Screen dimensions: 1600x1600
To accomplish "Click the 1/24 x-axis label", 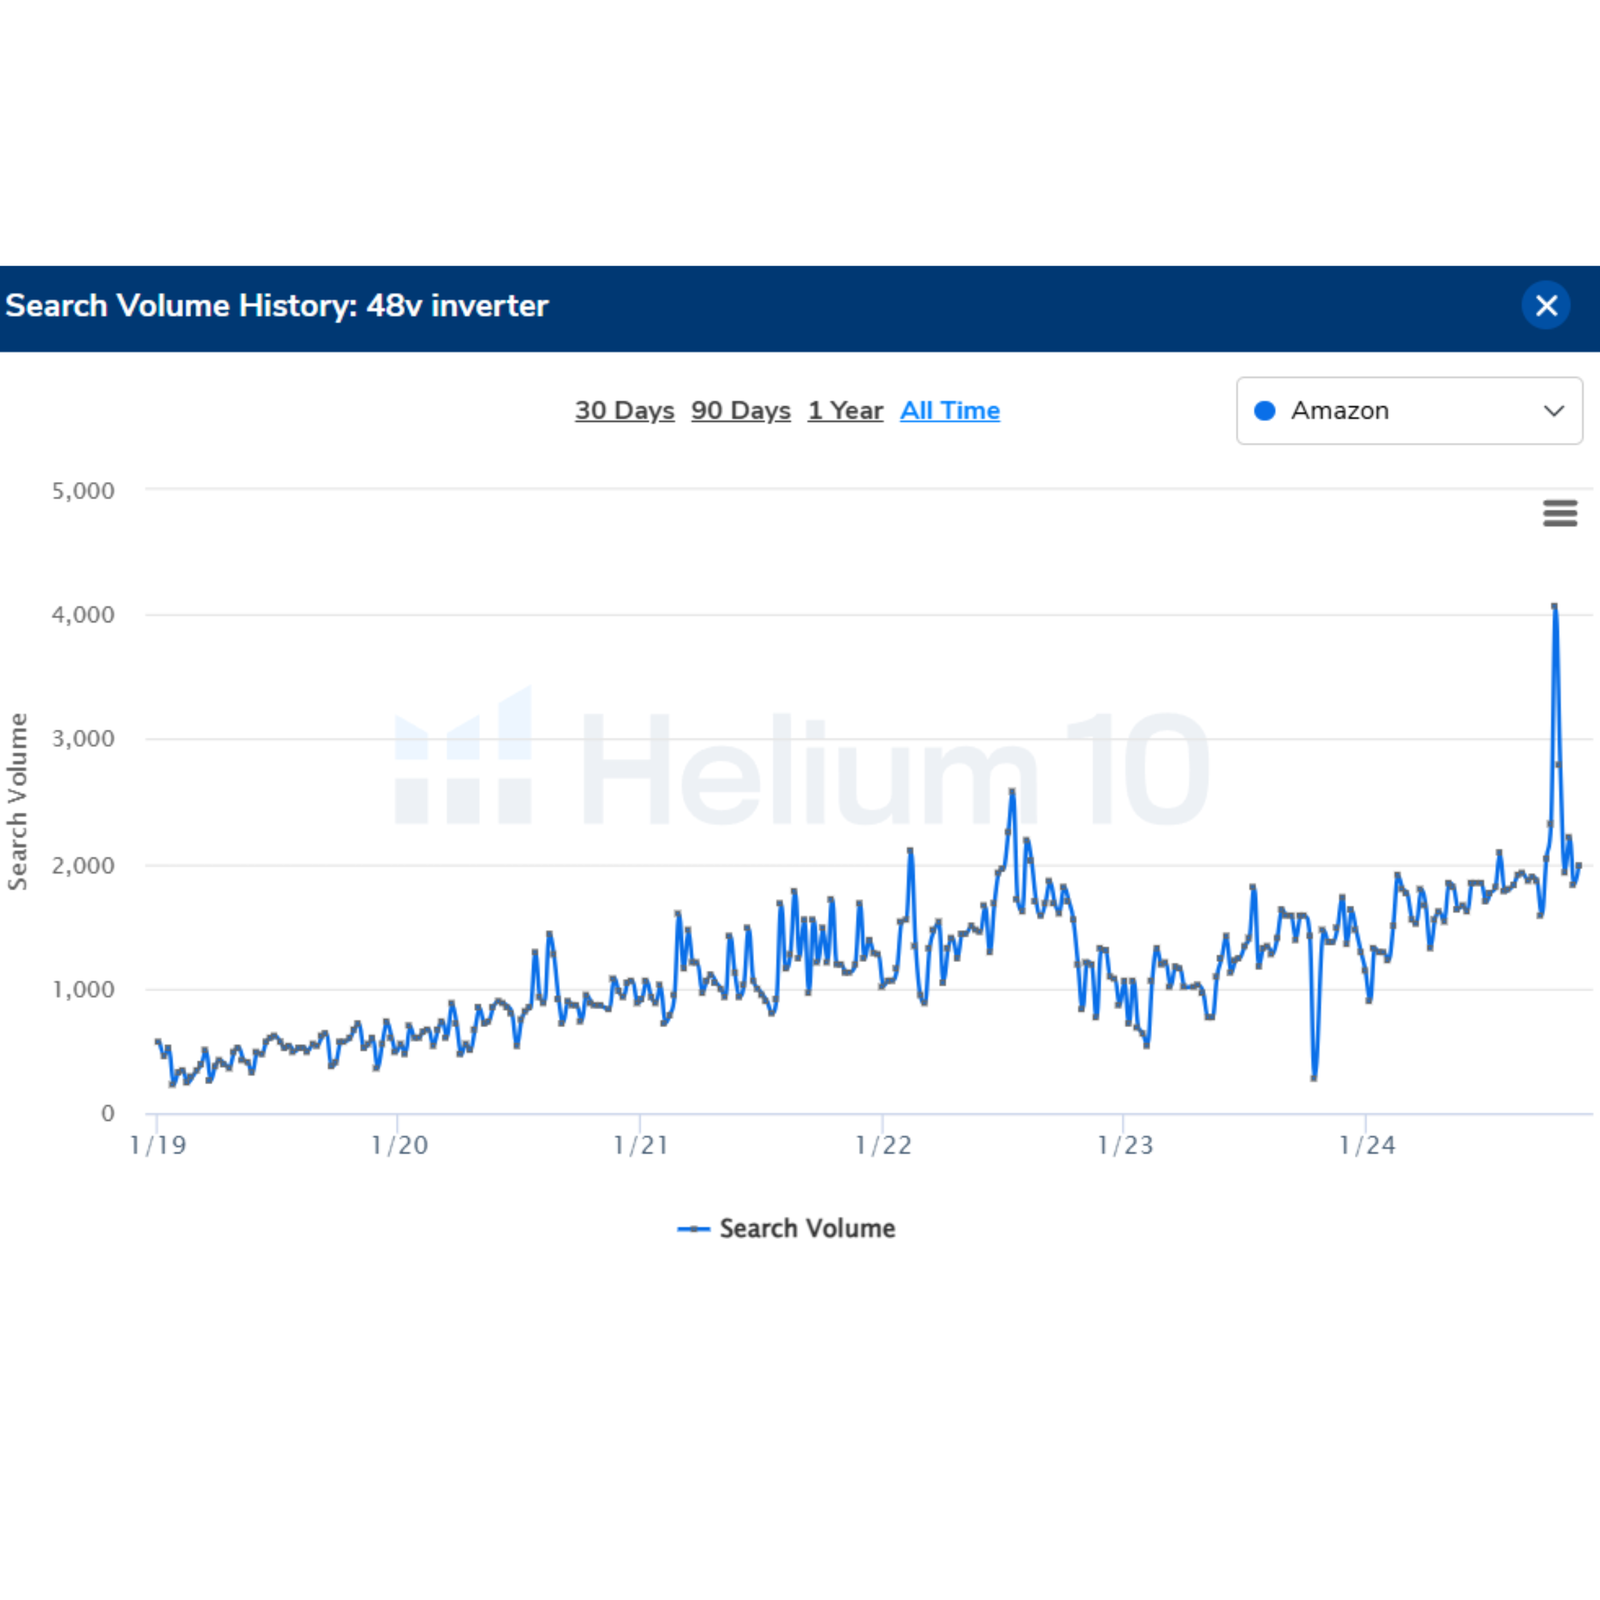I will pyautogui.click(x=1367, y=1145).
